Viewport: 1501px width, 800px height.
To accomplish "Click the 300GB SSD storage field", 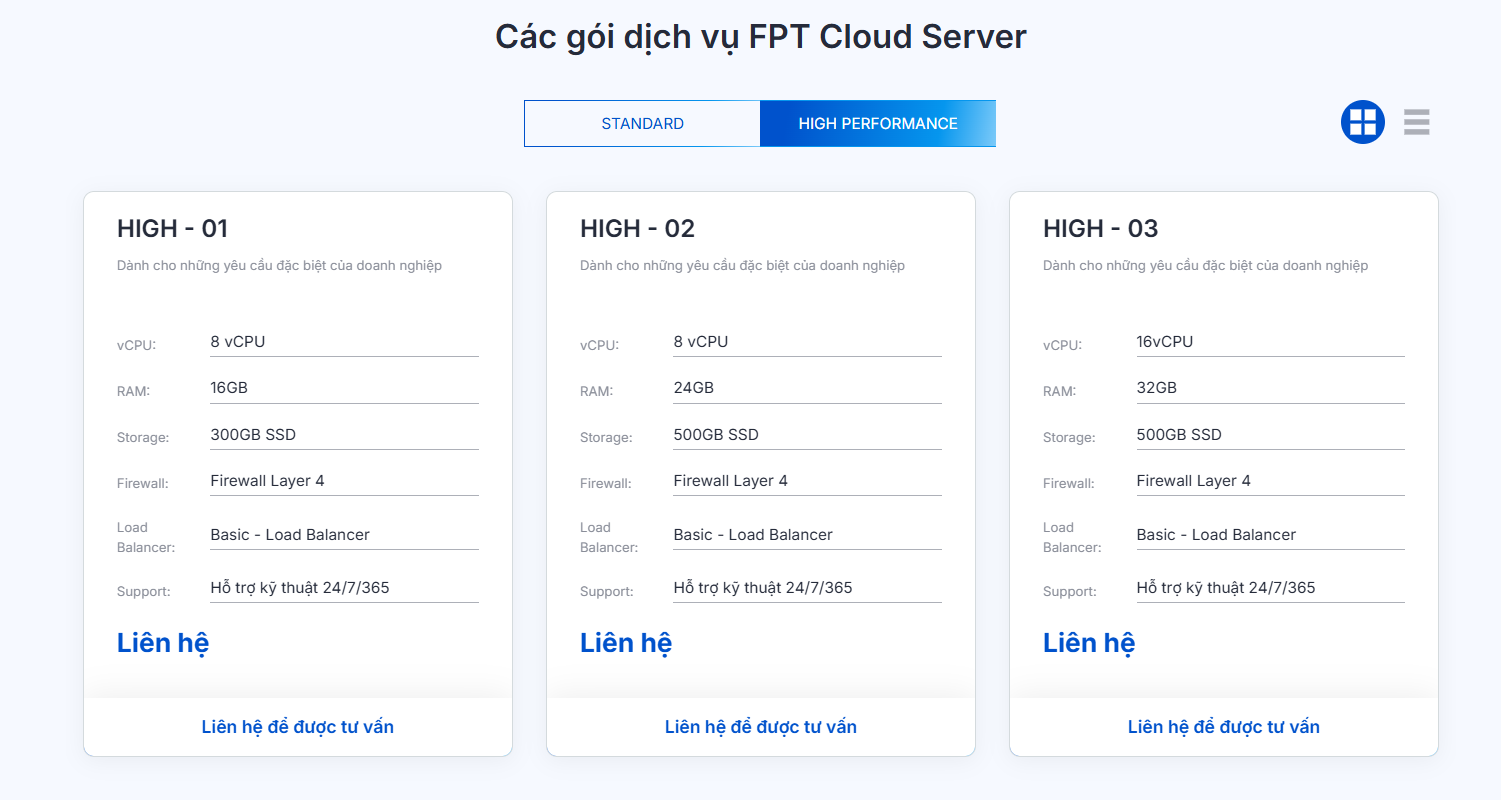I will point(344,435).
